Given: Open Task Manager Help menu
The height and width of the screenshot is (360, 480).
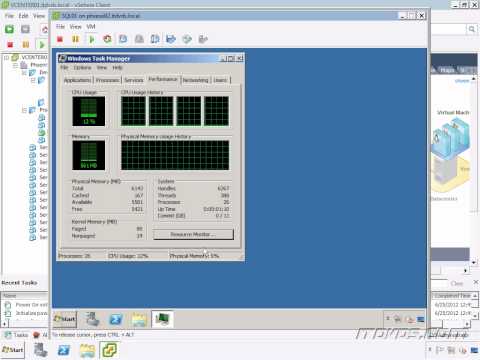Looking at the screenshot, I should tap(117, 68).
